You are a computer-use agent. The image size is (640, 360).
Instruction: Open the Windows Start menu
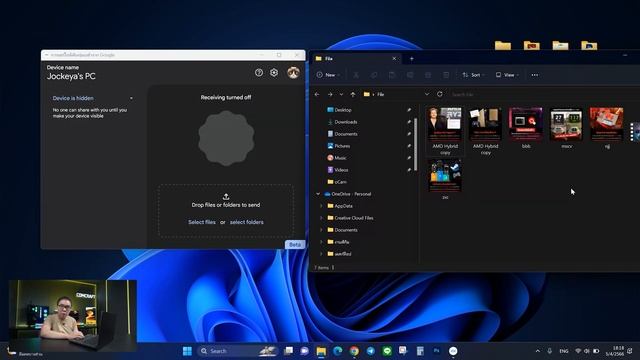(x=187, y=351)
